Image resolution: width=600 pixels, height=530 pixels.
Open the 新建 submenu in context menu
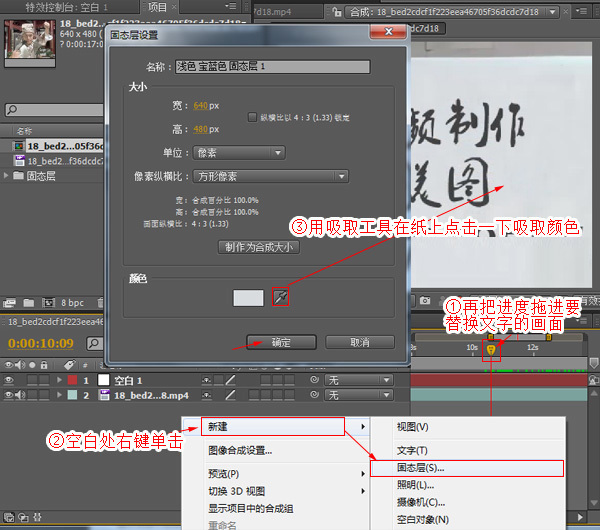(x=273, y=426)
